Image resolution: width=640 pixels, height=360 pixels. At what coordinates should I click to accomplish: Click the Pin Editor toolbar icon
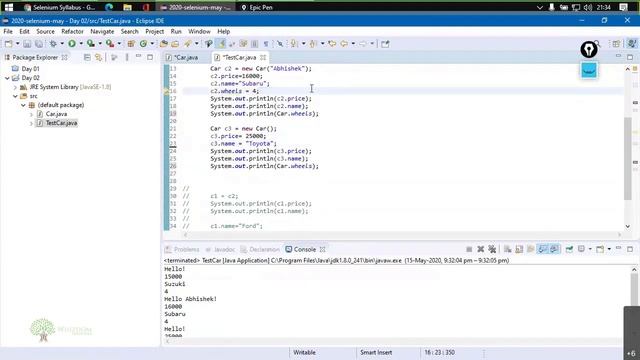click(385, 44)
